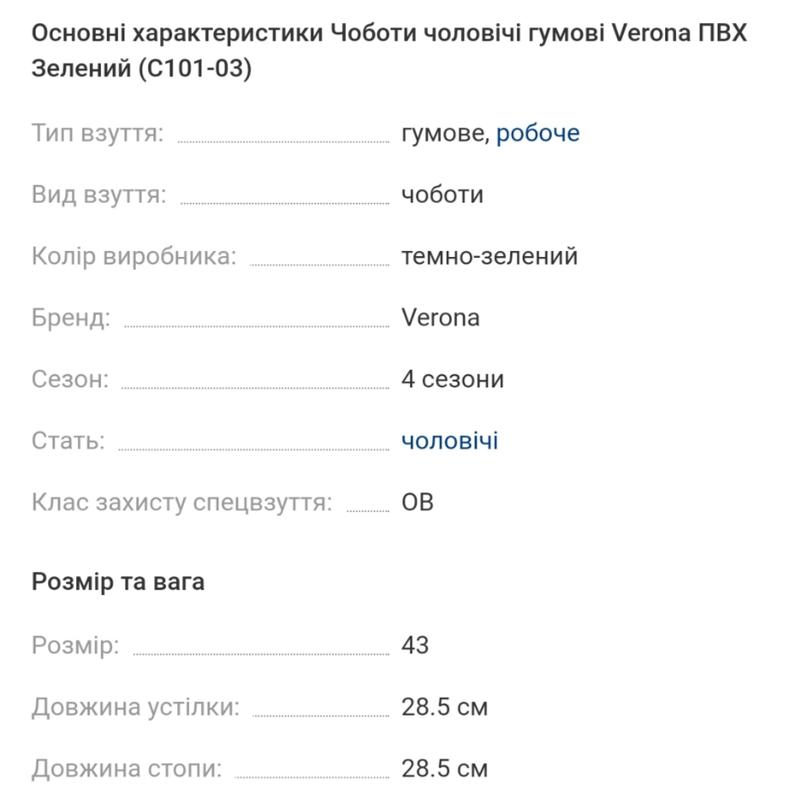Click the "гумове" value text

445,133
